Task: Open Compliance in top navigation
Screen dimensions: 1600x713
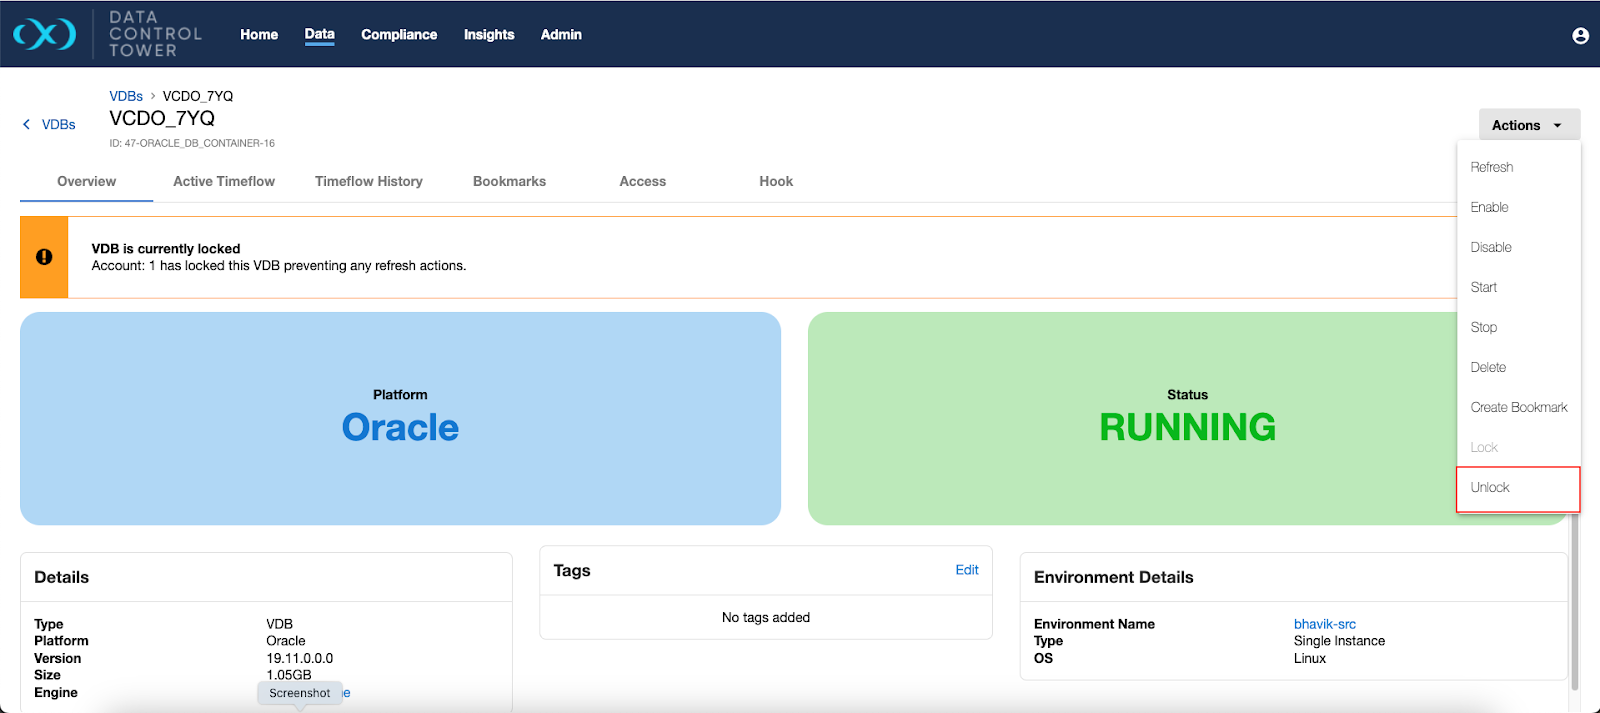Action: (399, 34)
